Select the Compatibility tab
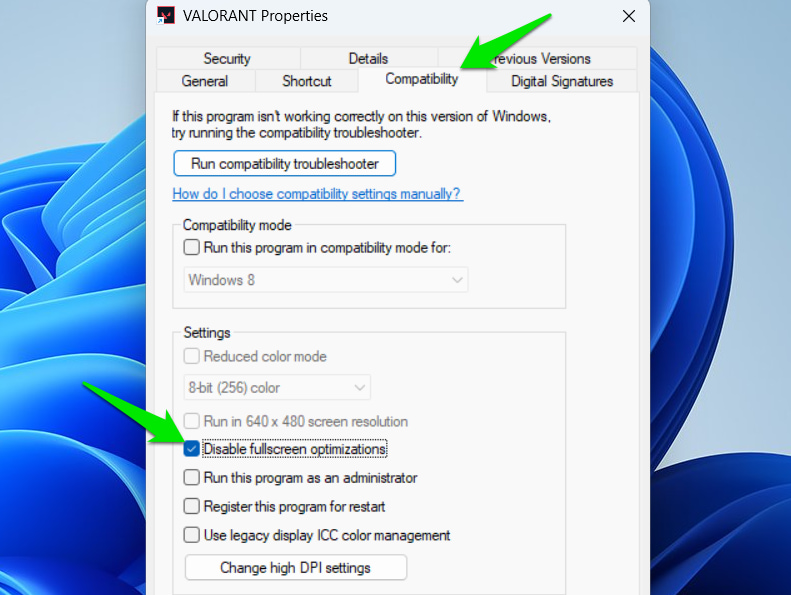This screenshot has height=595, width=791. tap(422, 79)
